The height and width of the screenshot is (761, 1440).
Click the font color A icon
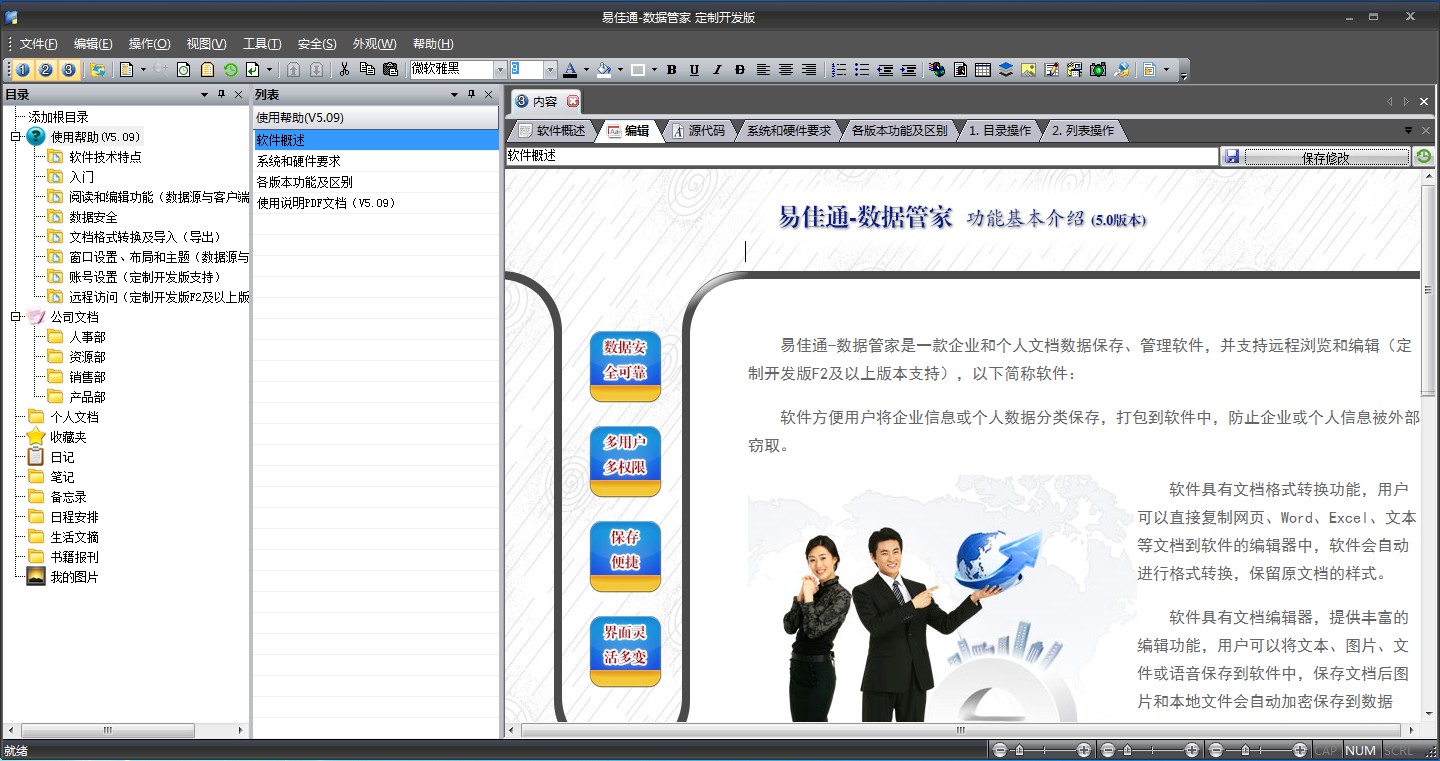tap(570, 70)
